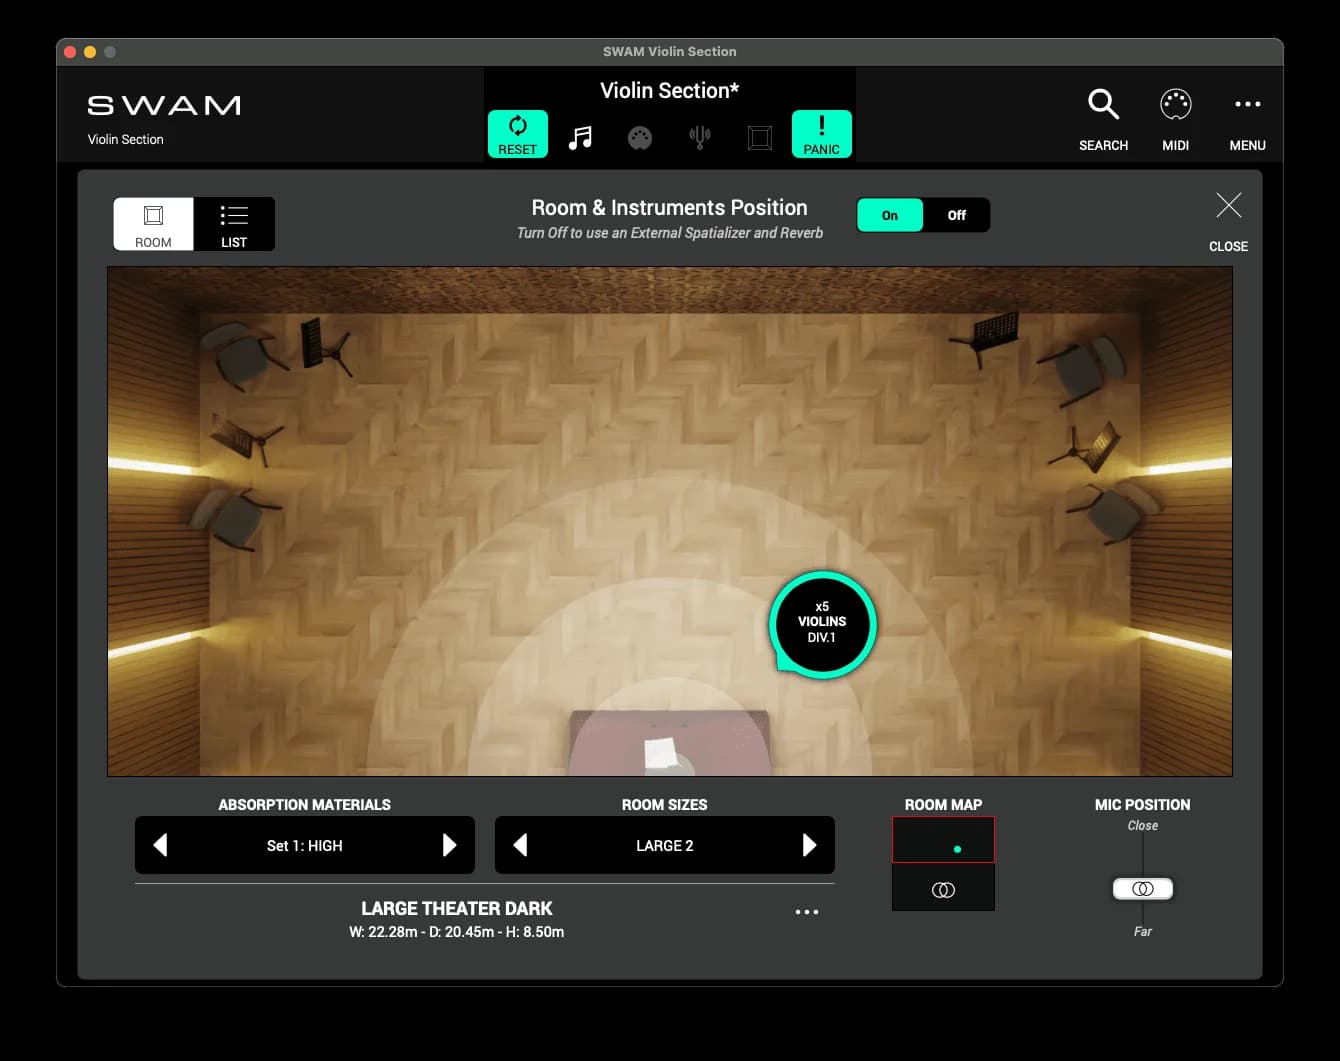Switch to the LIST view tab
The image size is (1340, 1061).
(x=234, y=224)
